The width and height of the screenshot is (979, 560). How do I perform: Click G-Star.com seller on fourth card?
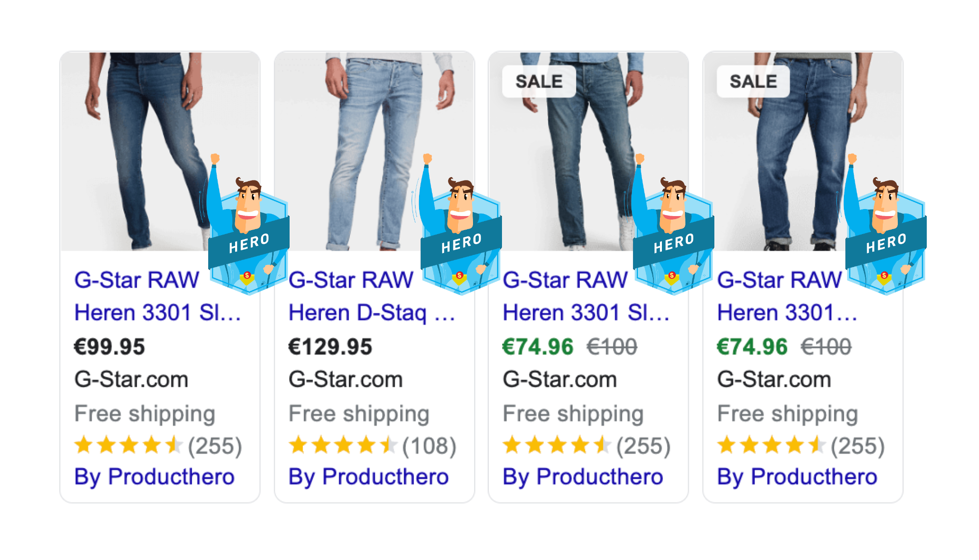click(x=774, y=379)
